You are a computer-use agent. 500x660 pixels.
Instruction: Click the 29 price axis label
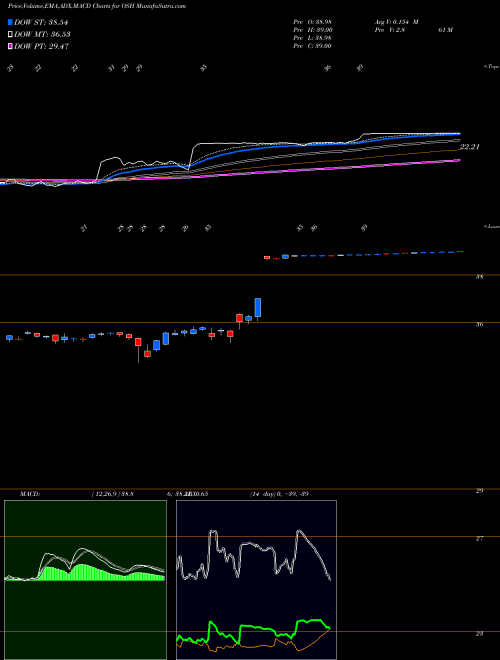pos(479,490)
